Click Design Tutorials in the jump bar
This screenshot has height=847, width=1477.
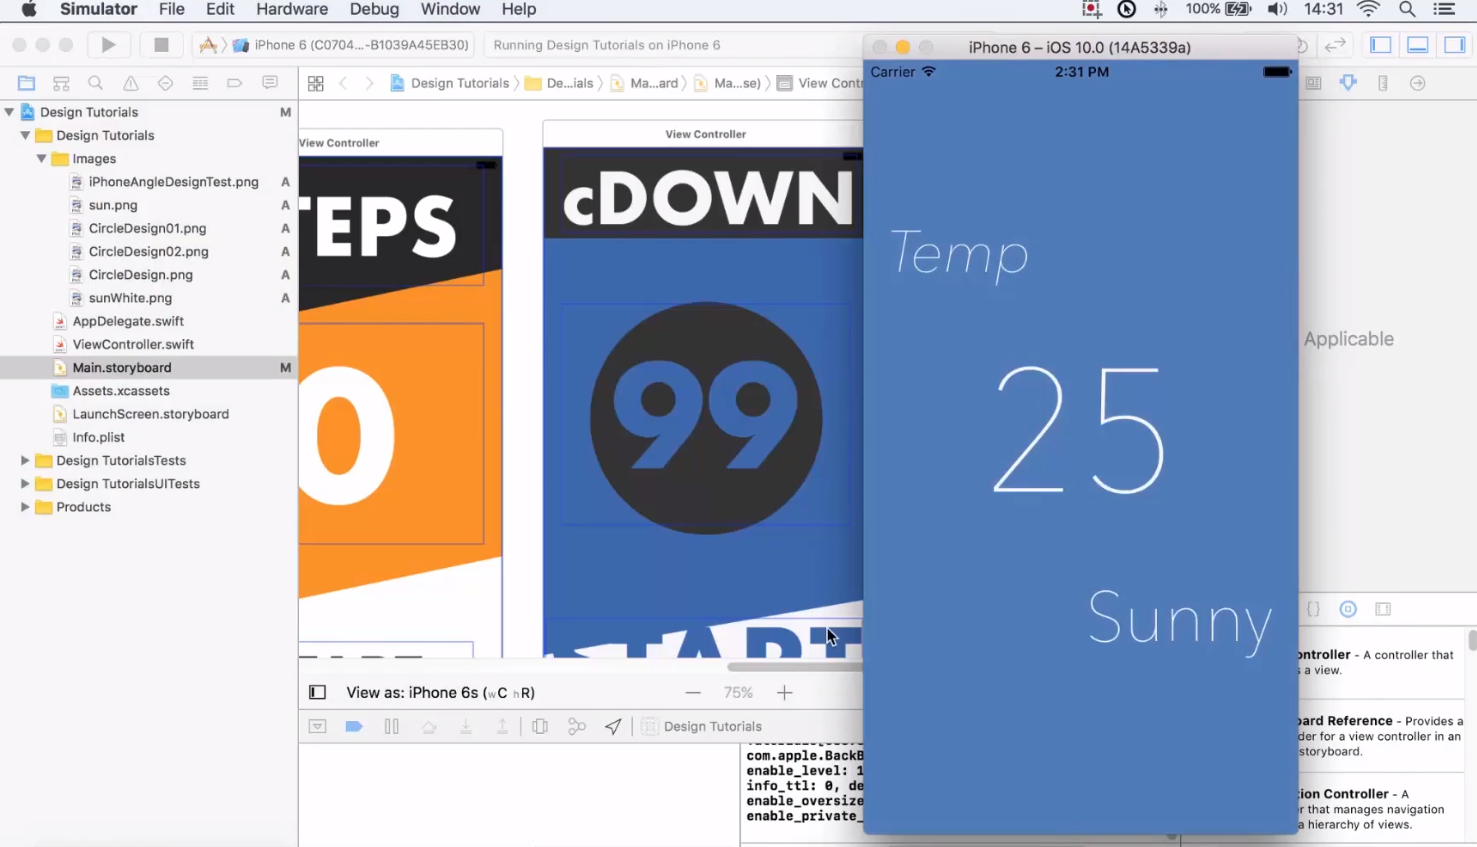pyautogui.click(x=450, y=83)
